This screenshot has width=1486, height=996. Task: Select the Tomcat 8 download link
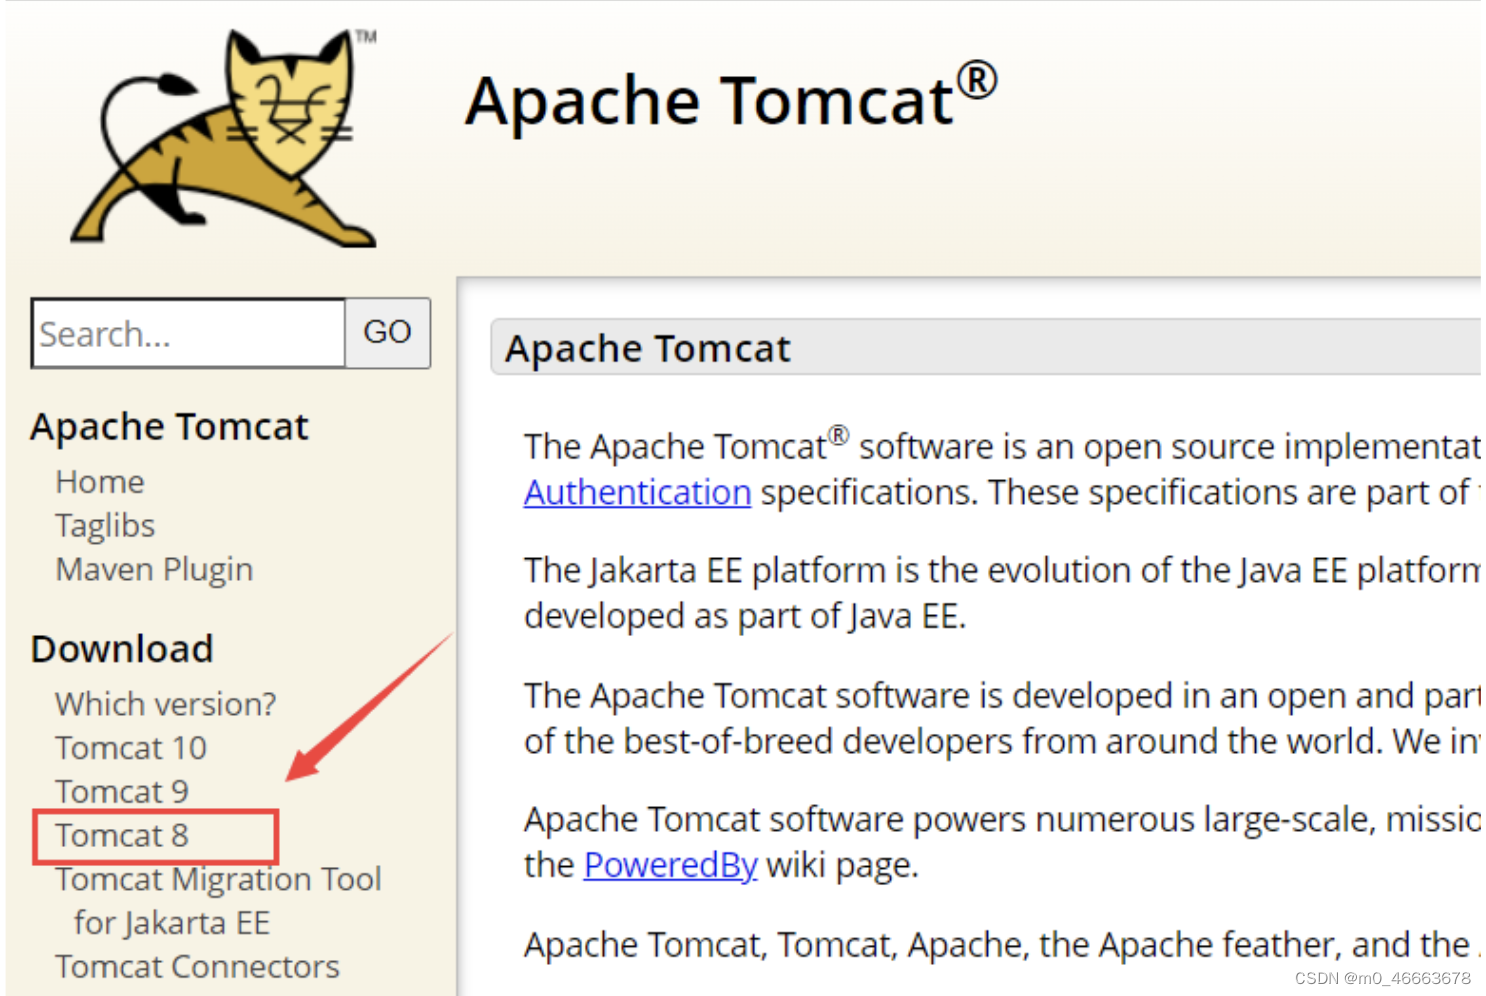[x=122, y=836]
